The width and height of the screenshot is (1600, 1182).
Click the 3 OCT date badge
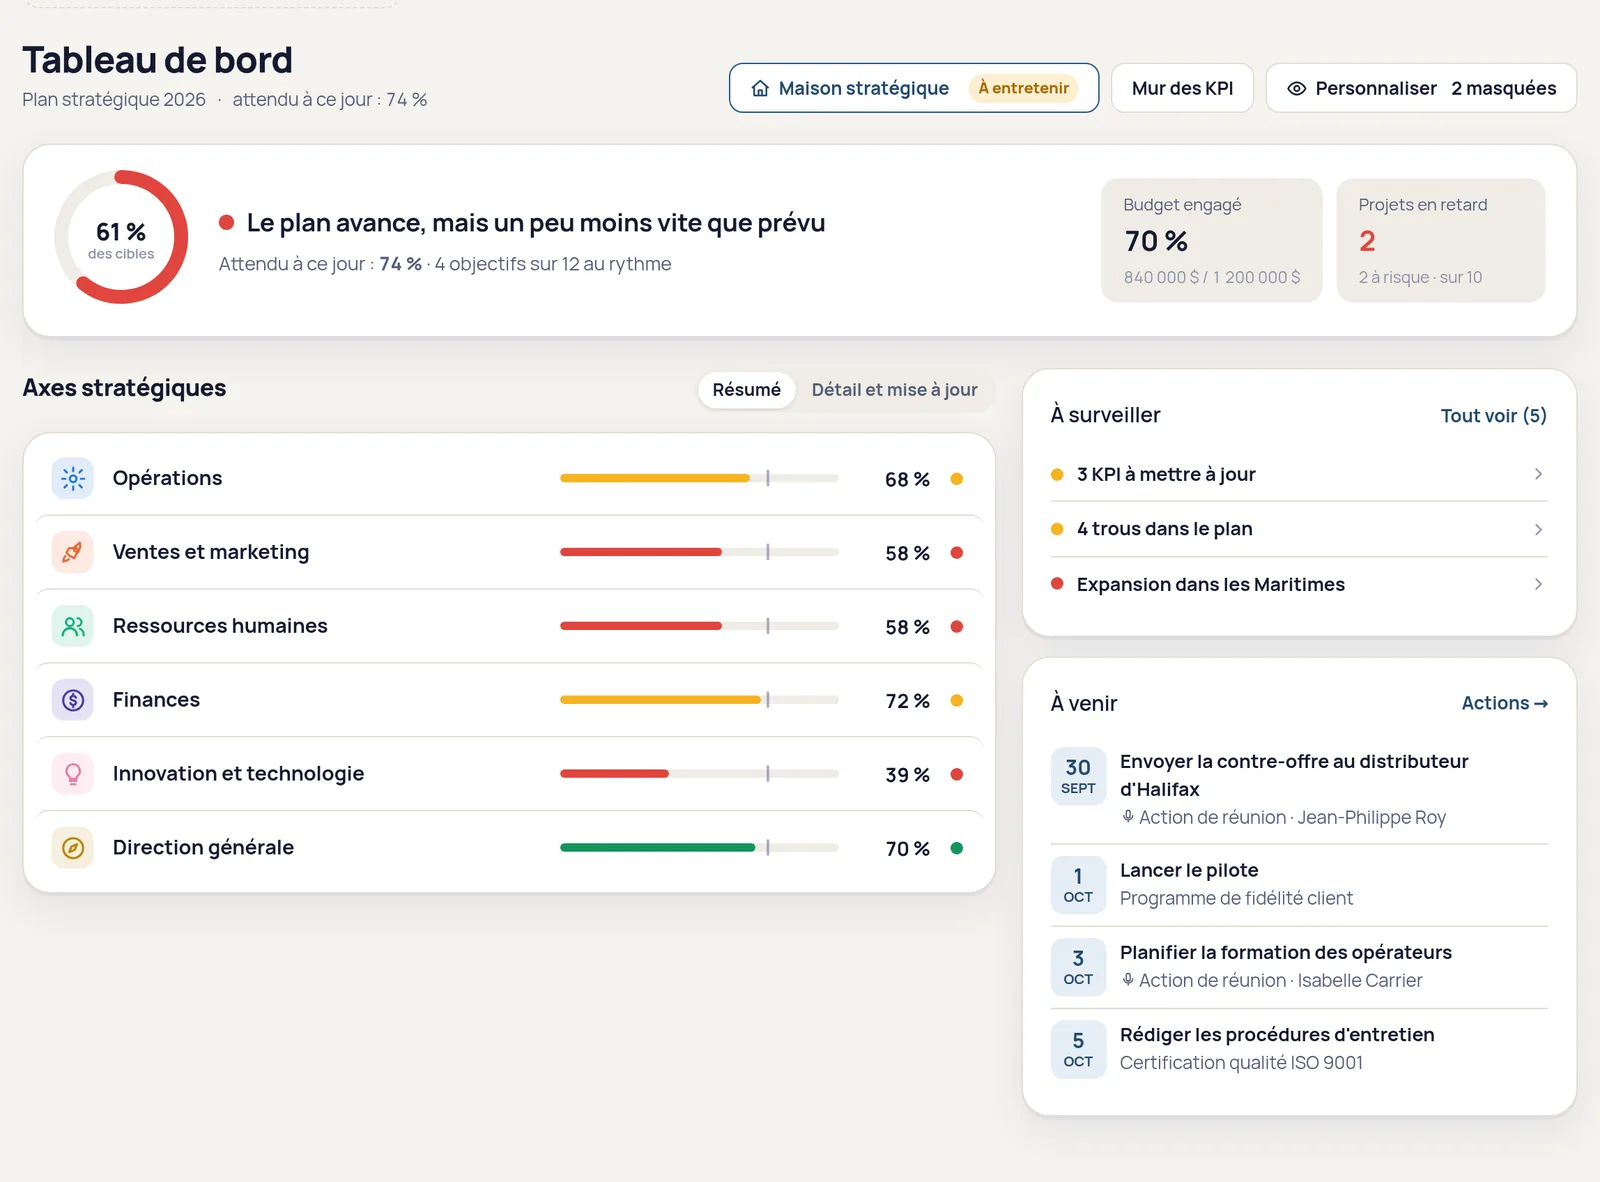pyautogui.click(x=1078, y=967)
